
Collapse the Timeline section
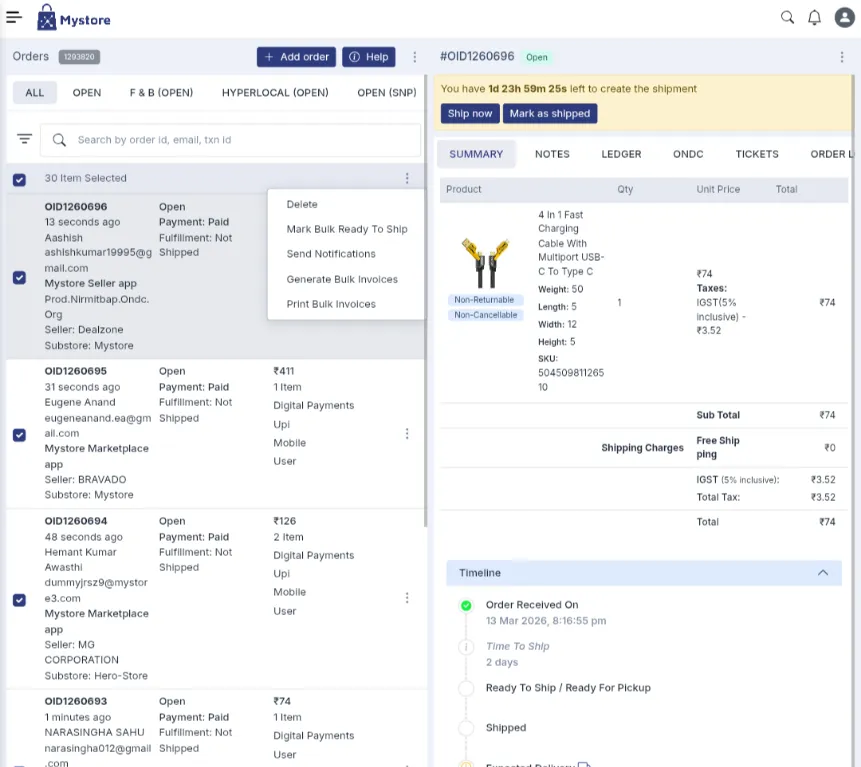click(x=822, y=573)
